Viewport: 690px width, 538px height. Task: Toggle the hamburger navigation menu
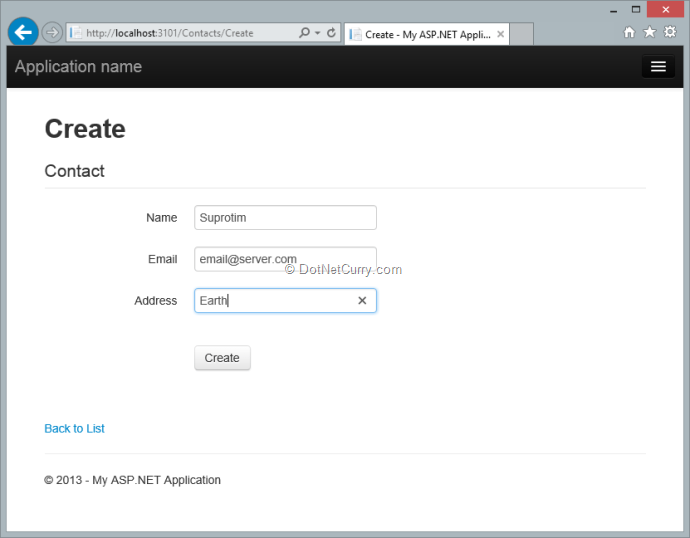click(657, 67)
